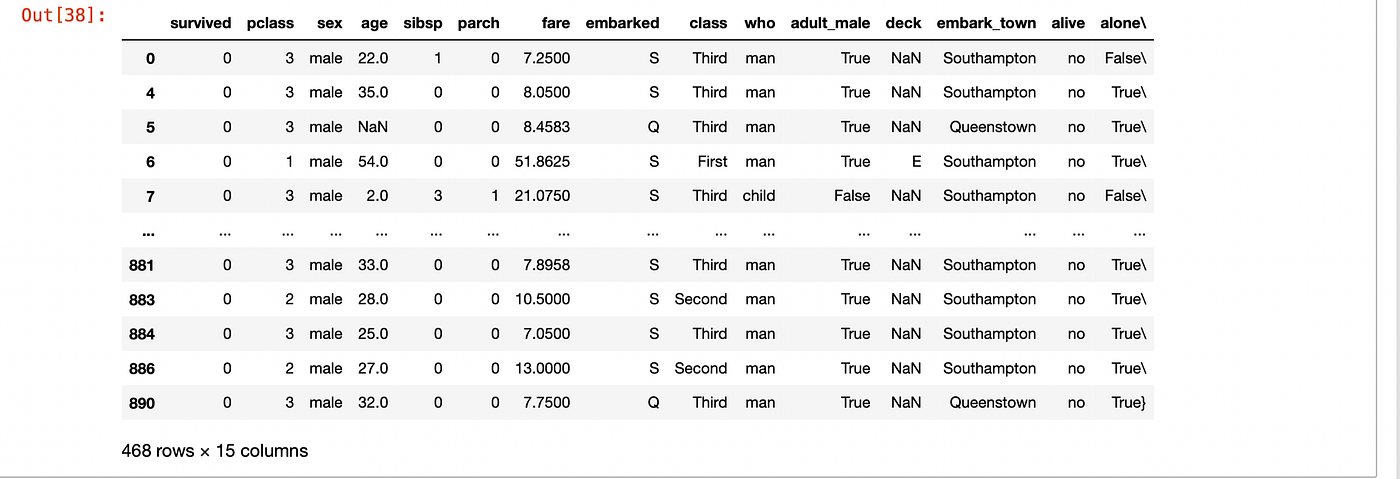Click the 'survived' column header
This screenshot has width=1400, height=479.
[200, 23]
